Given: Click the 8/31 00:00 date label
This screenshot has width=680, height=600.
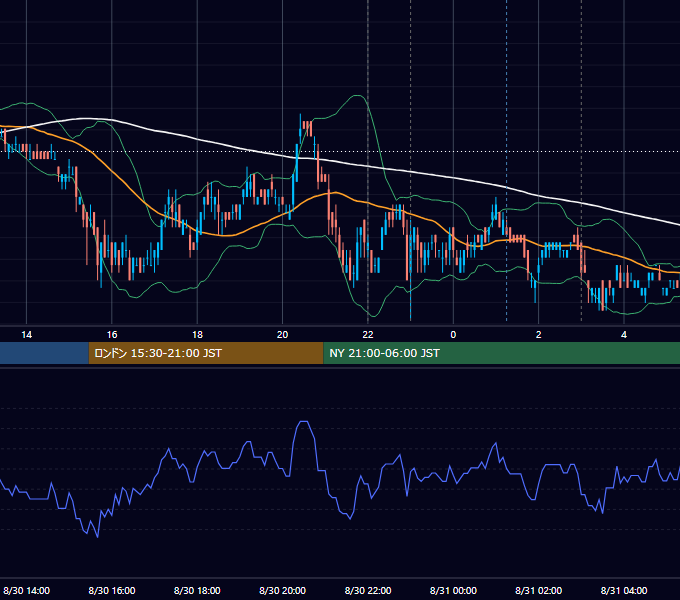Looking at the screenshot, I should click(x=453, y=590).
